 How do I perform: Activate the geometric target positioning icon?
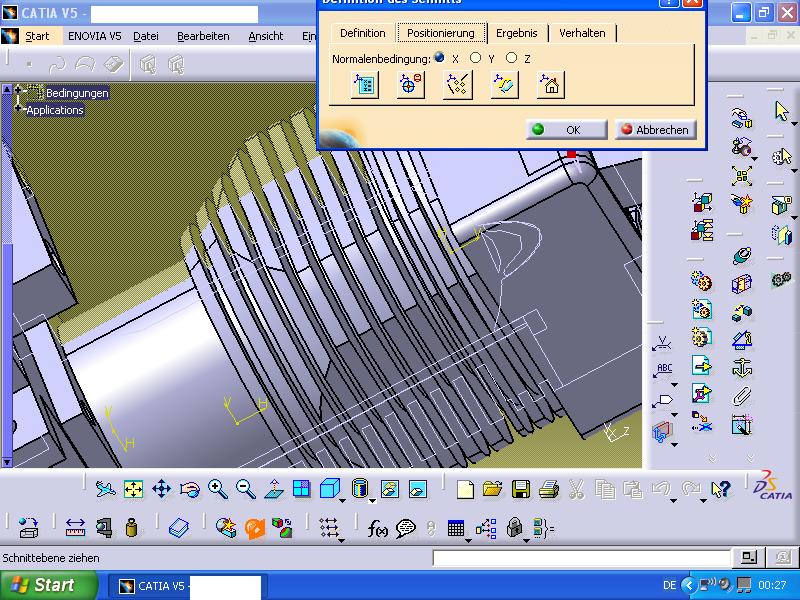411,85
